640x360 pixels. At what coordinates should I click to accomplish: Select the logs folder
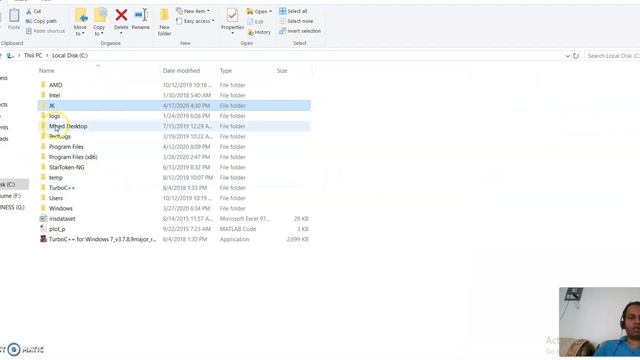(174, 116)
